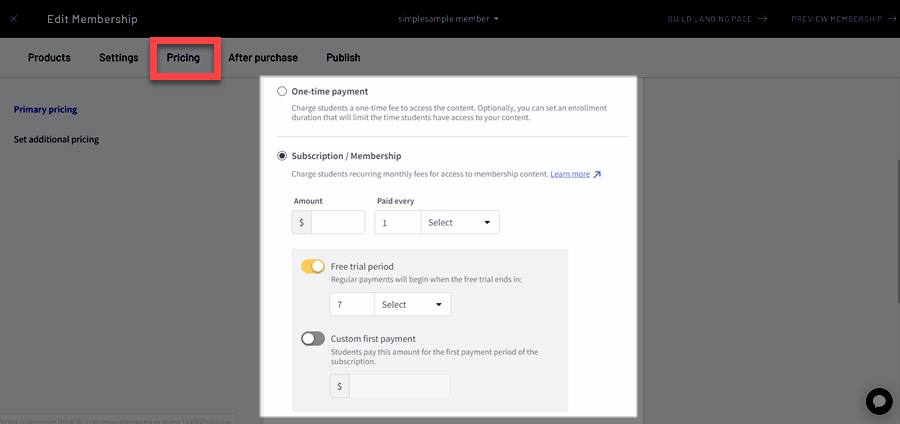Select Set additional pricing in sidebar

tap(56, 140)
